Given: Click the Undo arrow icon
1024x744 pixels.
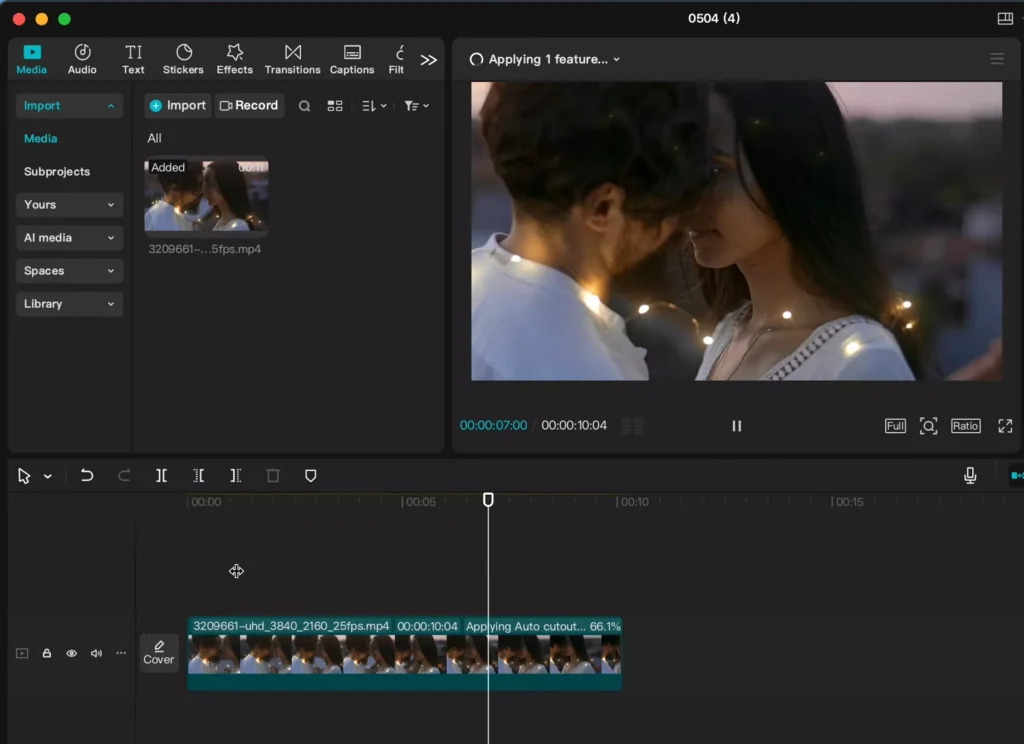Looking at the screenshot, I should [86, 476].
